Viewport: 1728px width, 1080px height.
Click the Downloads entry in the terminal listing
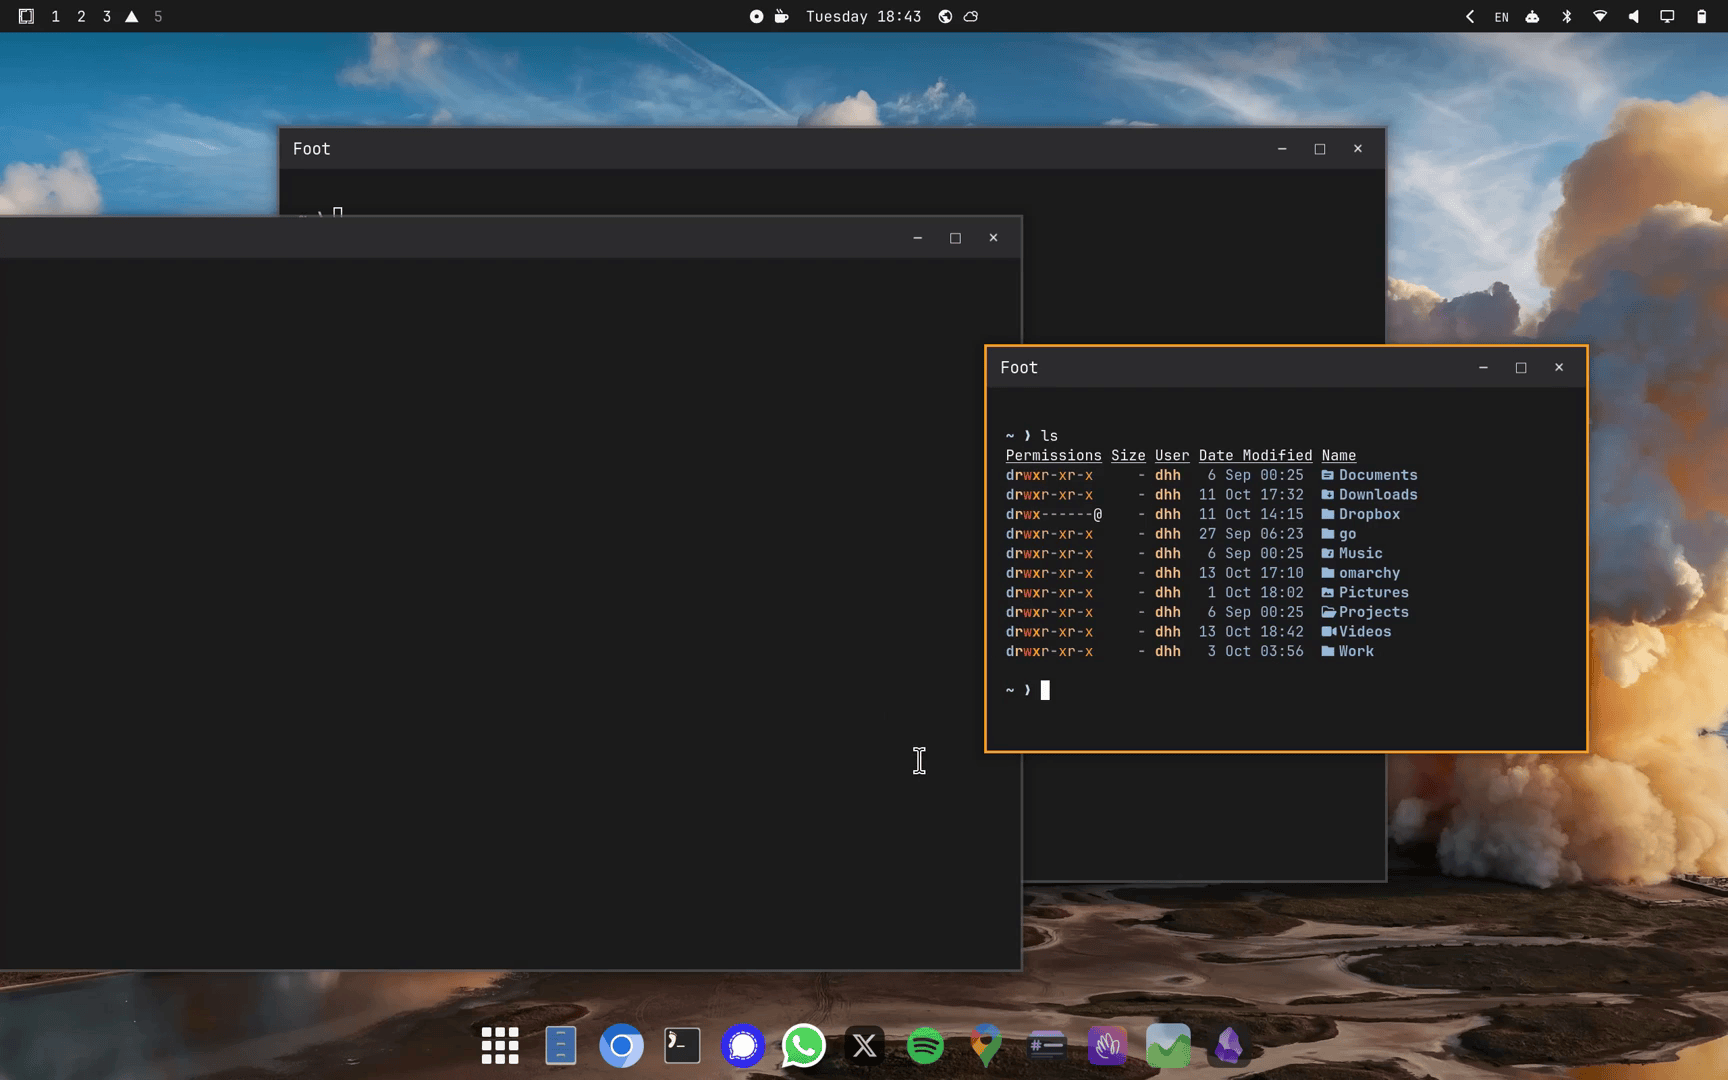click(1378, 495)
